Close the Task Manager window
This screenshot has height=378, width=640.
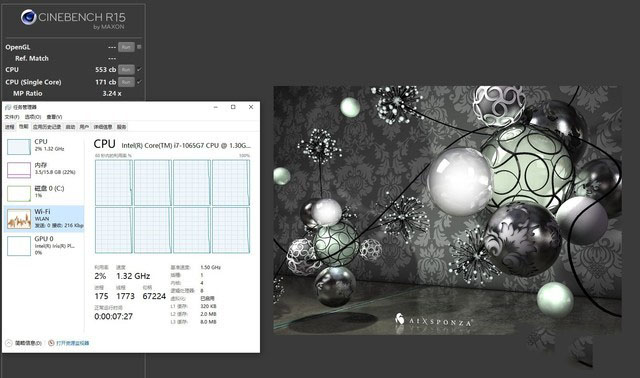251,107
